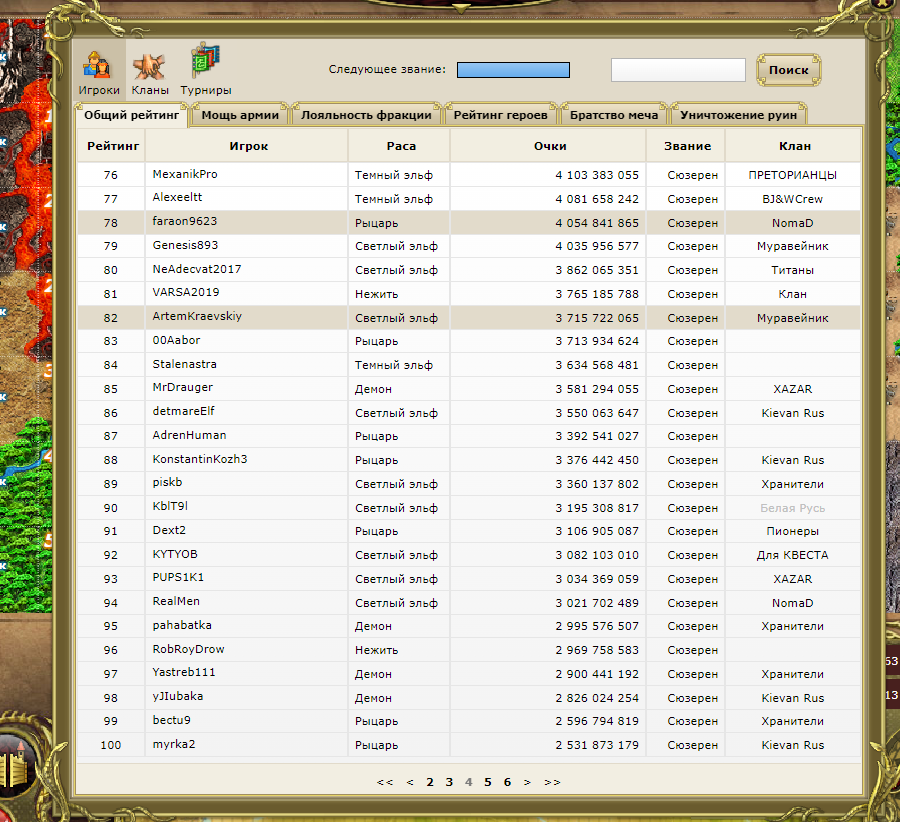Jump to first page with << arrow

pos(385,782)
